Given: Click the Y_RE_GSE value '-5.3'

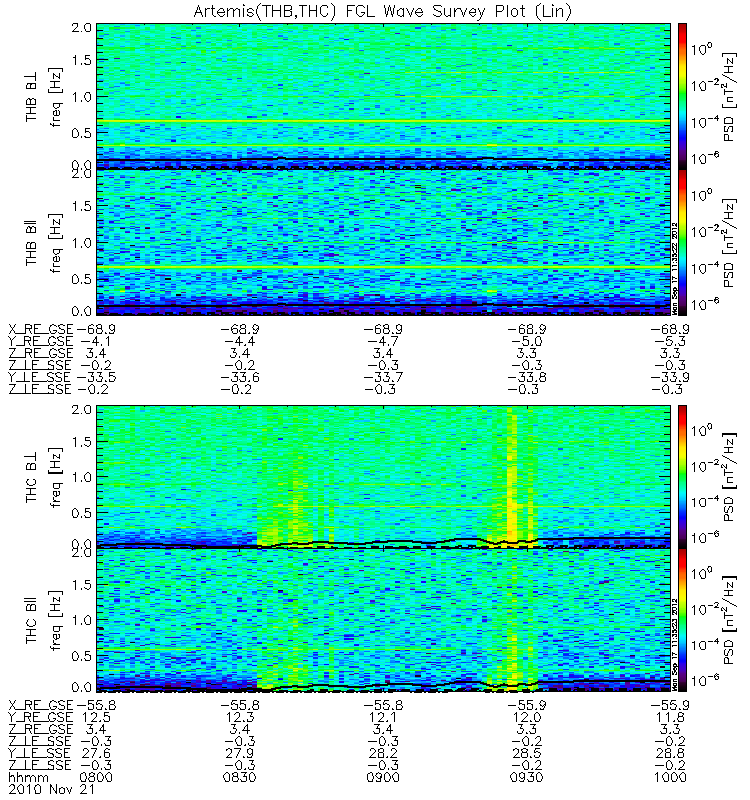Looking at the screenshot, I should pyautogui.click(x=669, y=341).
